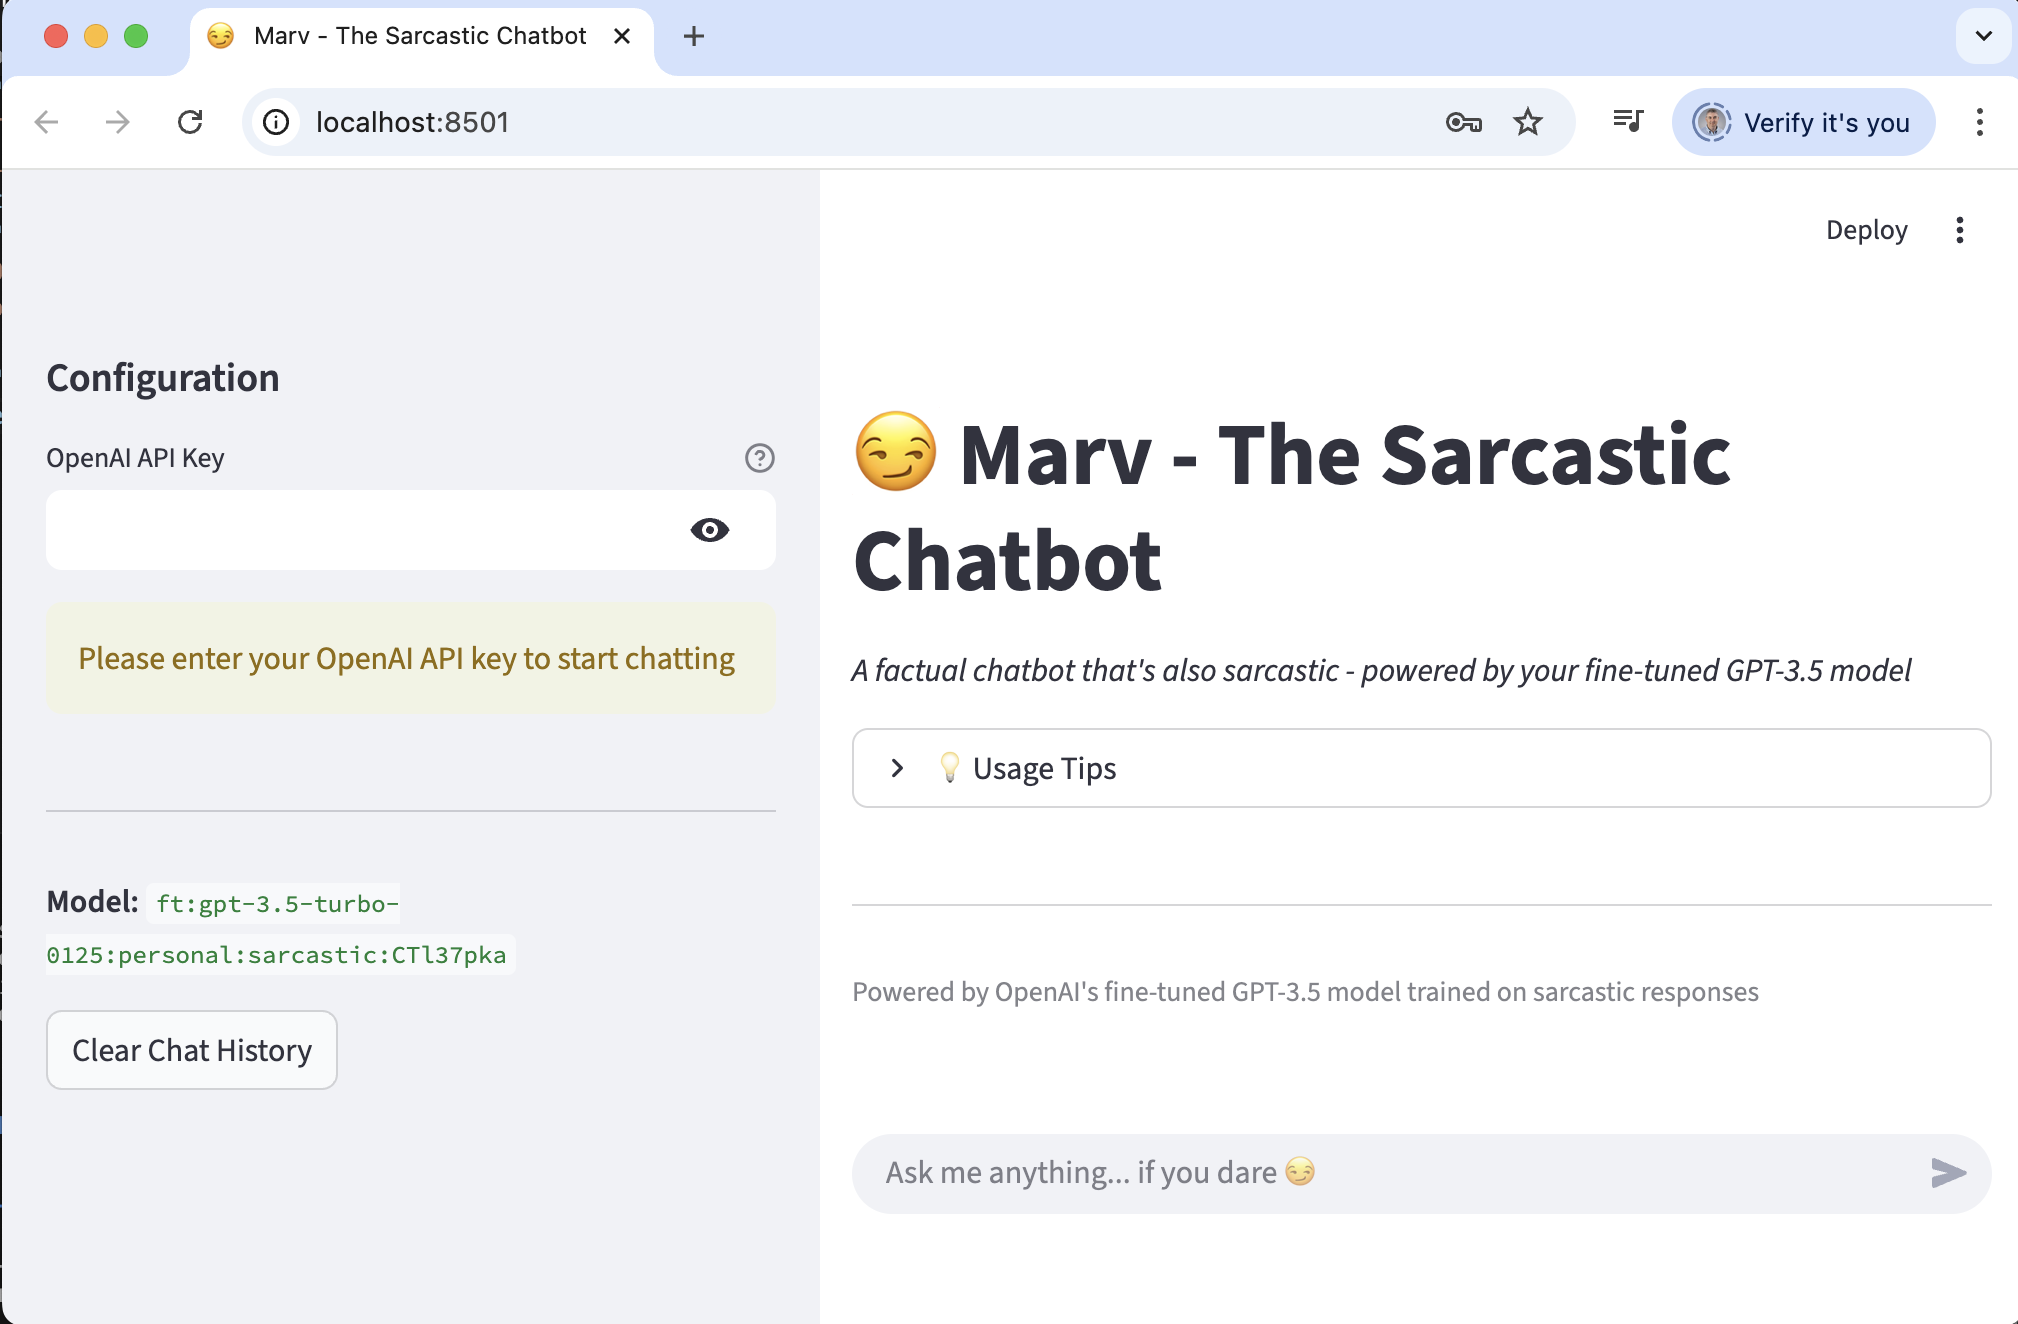Screen dimensions: 2018x1324
Task: Select the Marv - The Sarcastic Chatbot tab
Action: point(420,36)
